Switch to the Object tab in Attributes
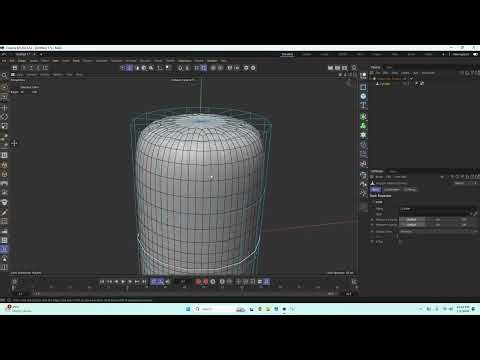 click(410, 189)
